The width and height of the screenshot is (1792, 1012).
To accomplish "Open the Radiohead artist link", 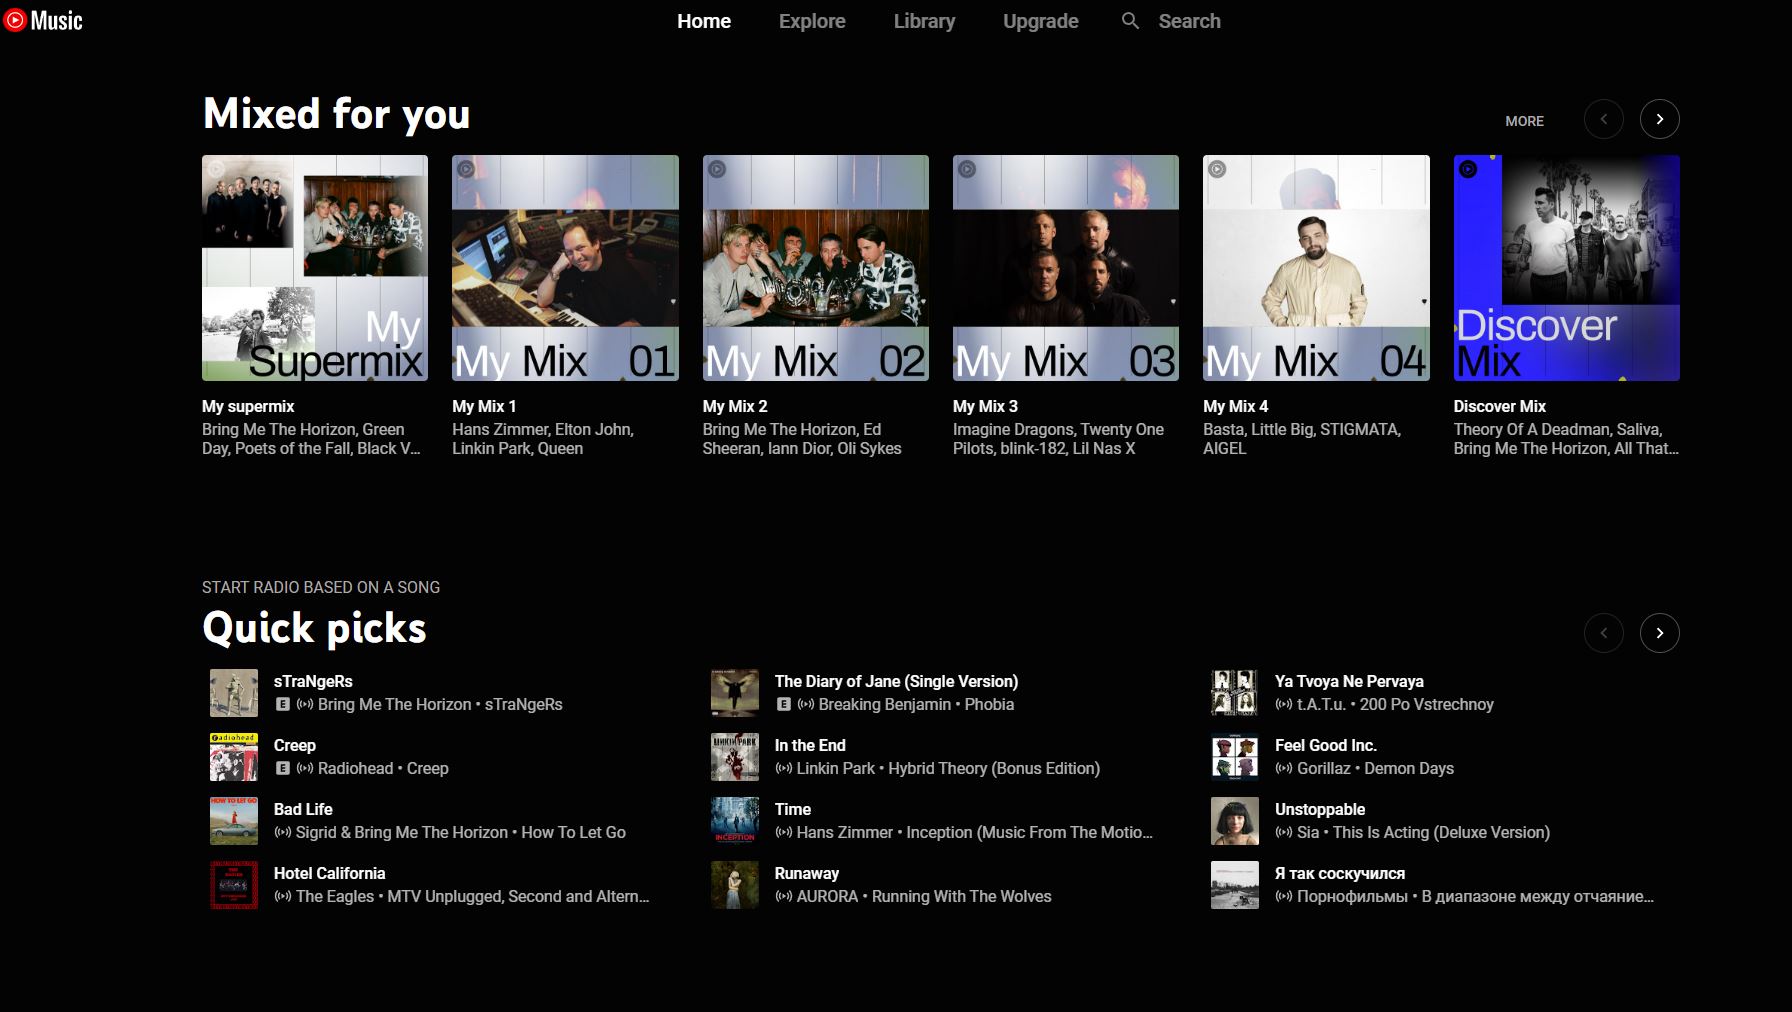I will tap(355, 768).
